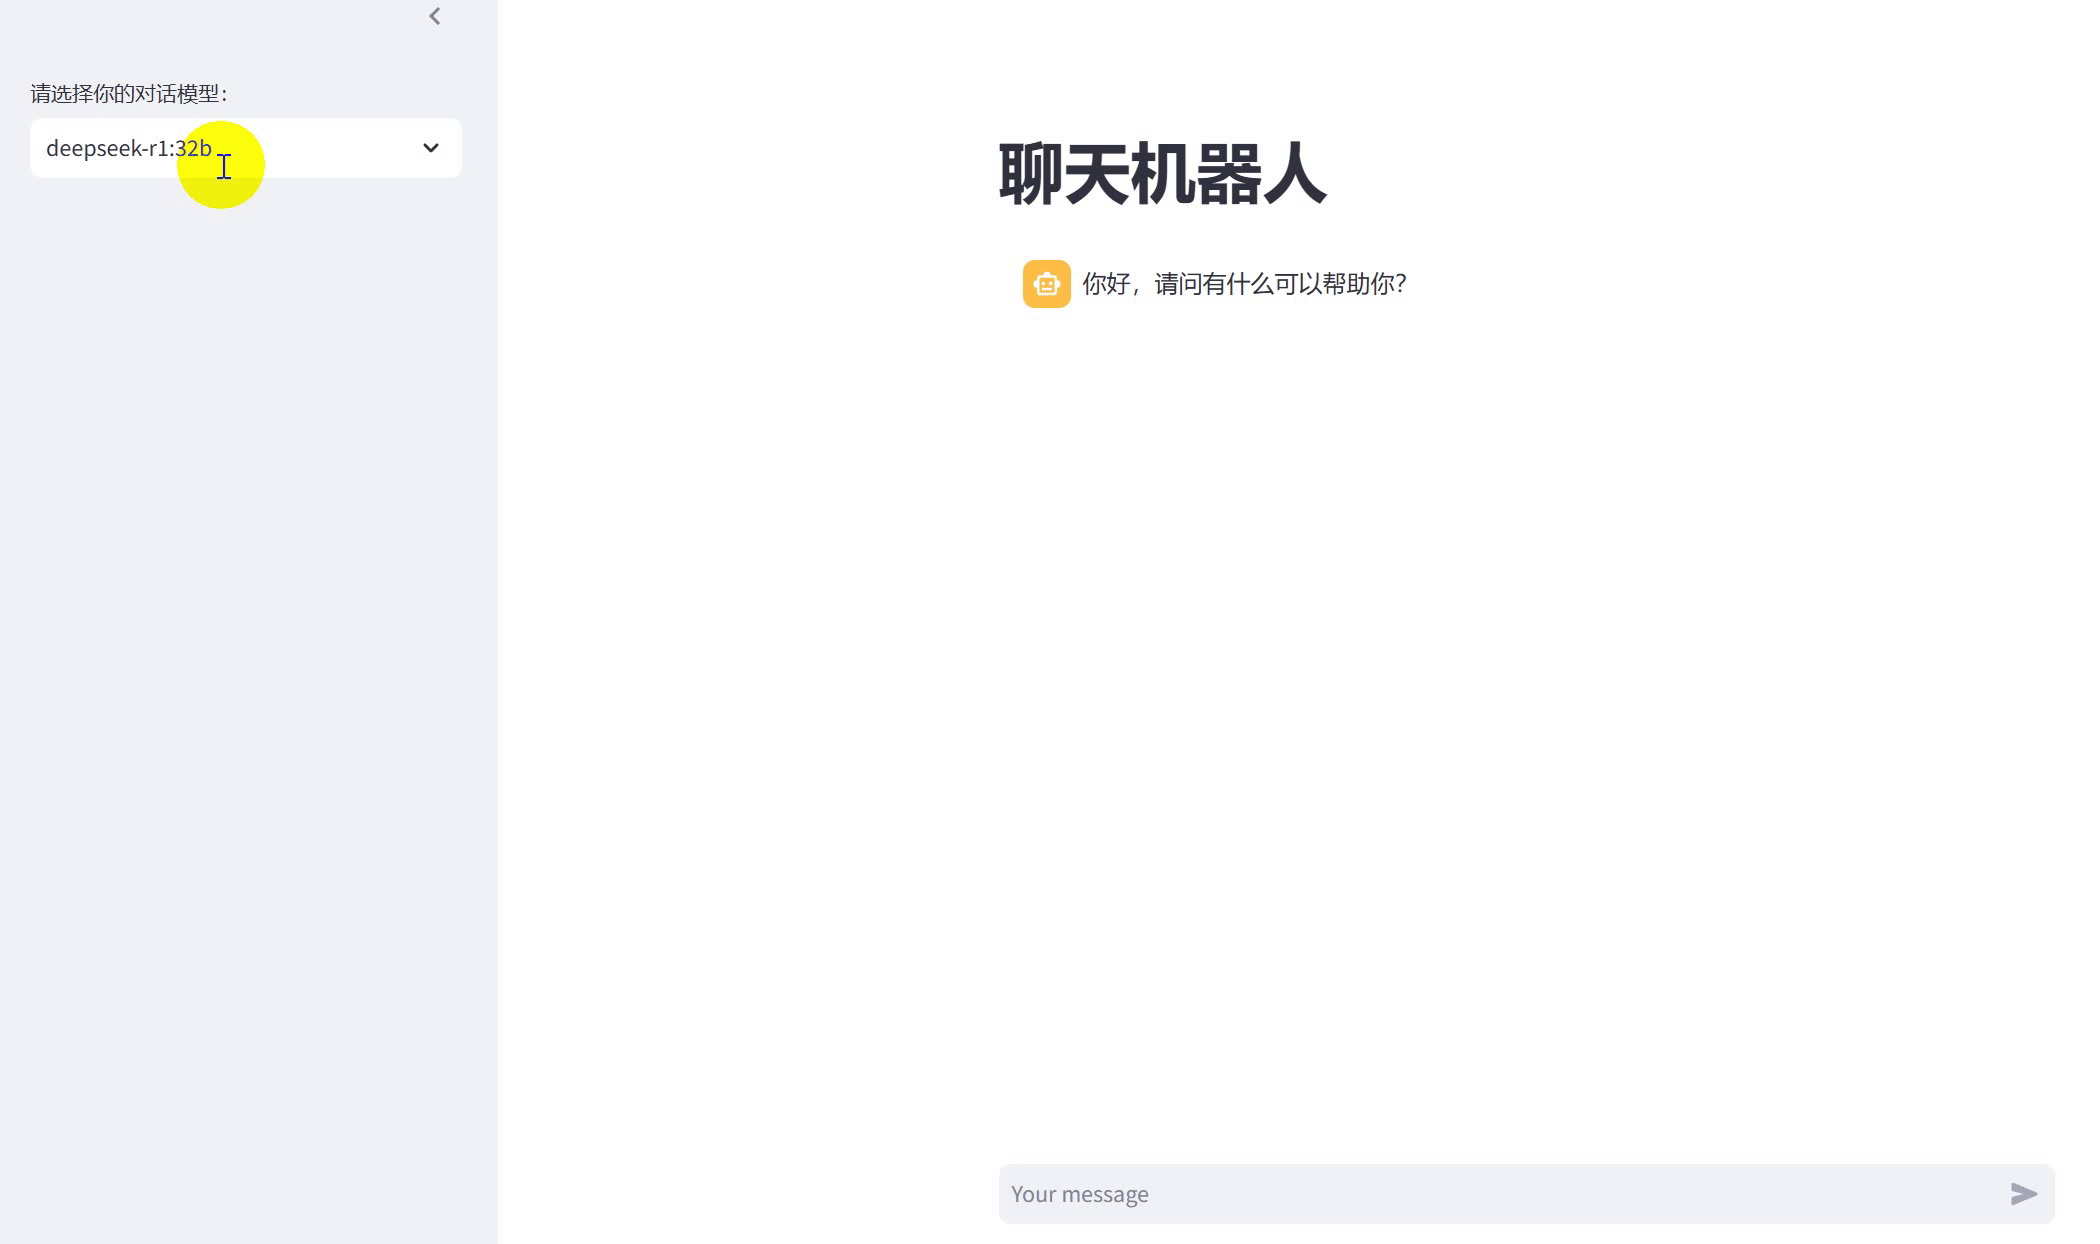Image resolution: width=2100 pixels, height=1244 pixels.
Task: Click the Your message placeholder text
Action: pos(1079,1194)
